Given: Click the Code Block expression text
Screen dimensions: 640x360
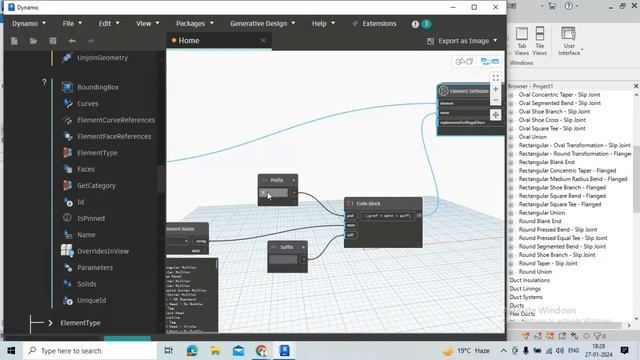Looking at the screenshot, I should coord(387,216).
